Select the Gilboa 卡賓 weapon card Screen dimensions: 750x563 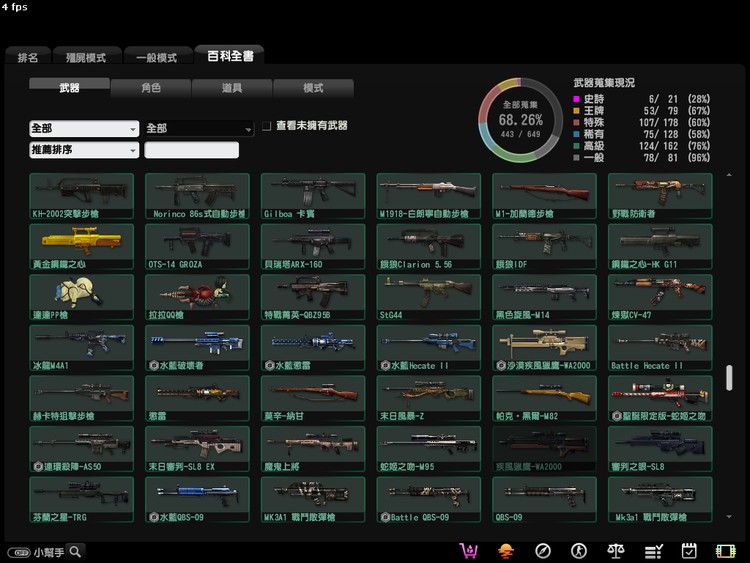click(313, 196)
